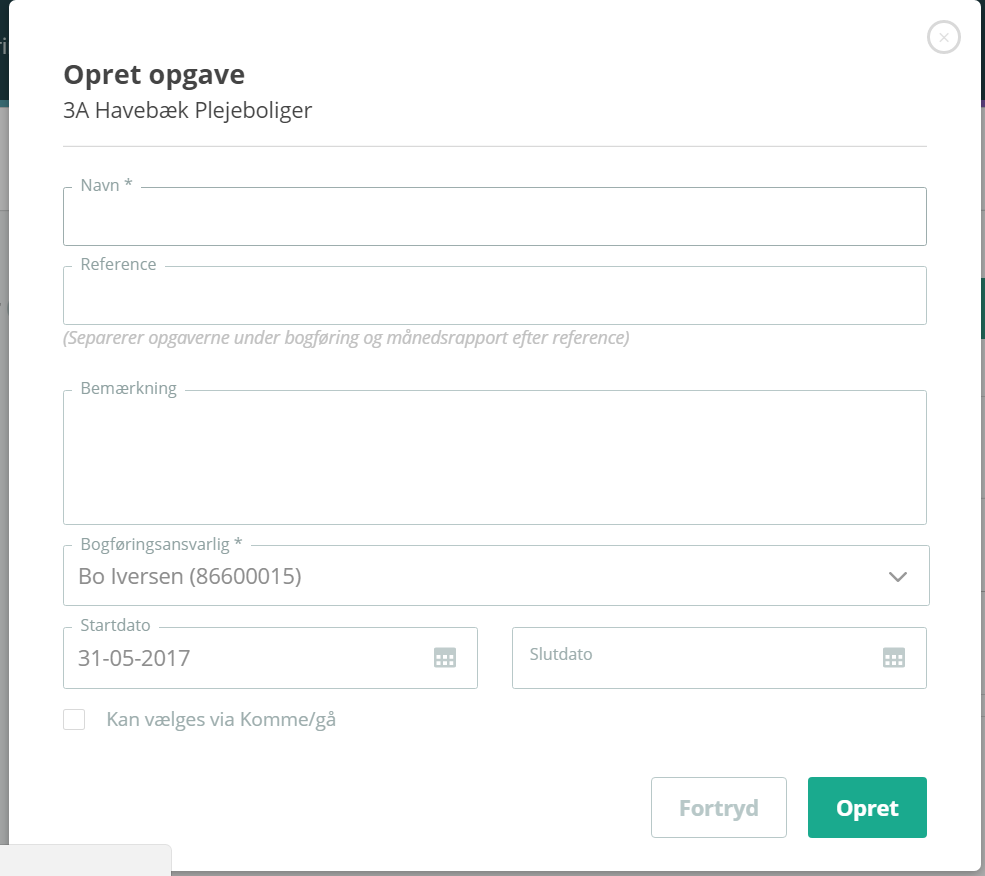Click the 'Bogføringsansvarlig *' field label
This screenshot has width=985, height=876.
[x=161, y=544]
